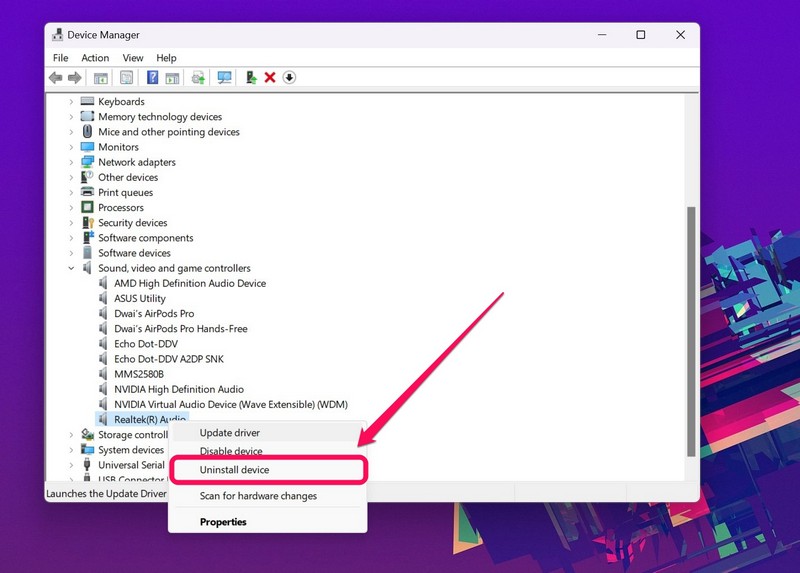The width and height of the screenshot is (800, 573).
Task: Open the View menu
Action: pos(133,58)
